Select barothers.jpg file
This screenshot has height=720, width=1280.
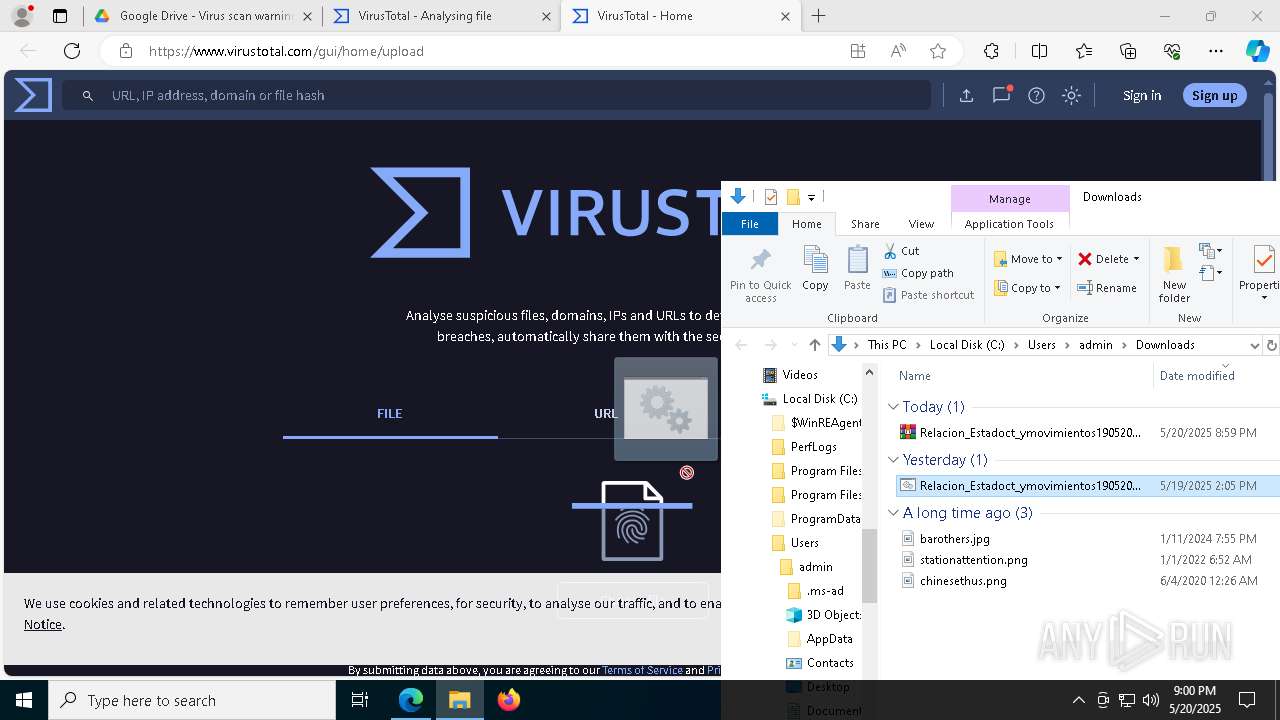[955, 539]
